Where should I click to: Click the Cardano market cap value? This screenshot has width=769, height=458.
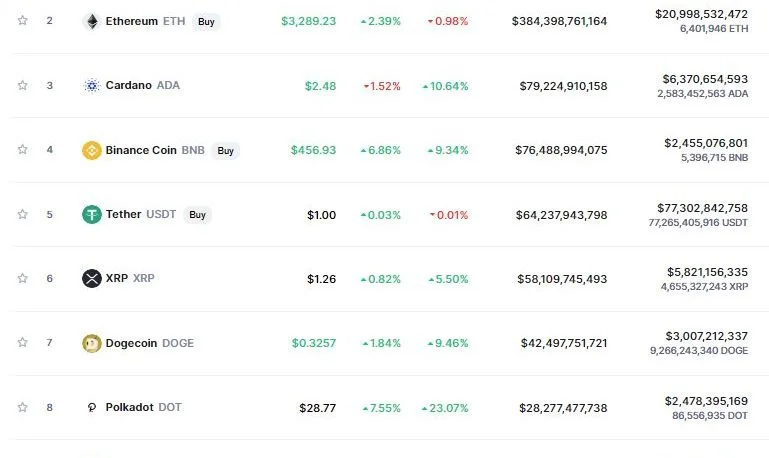564,86
